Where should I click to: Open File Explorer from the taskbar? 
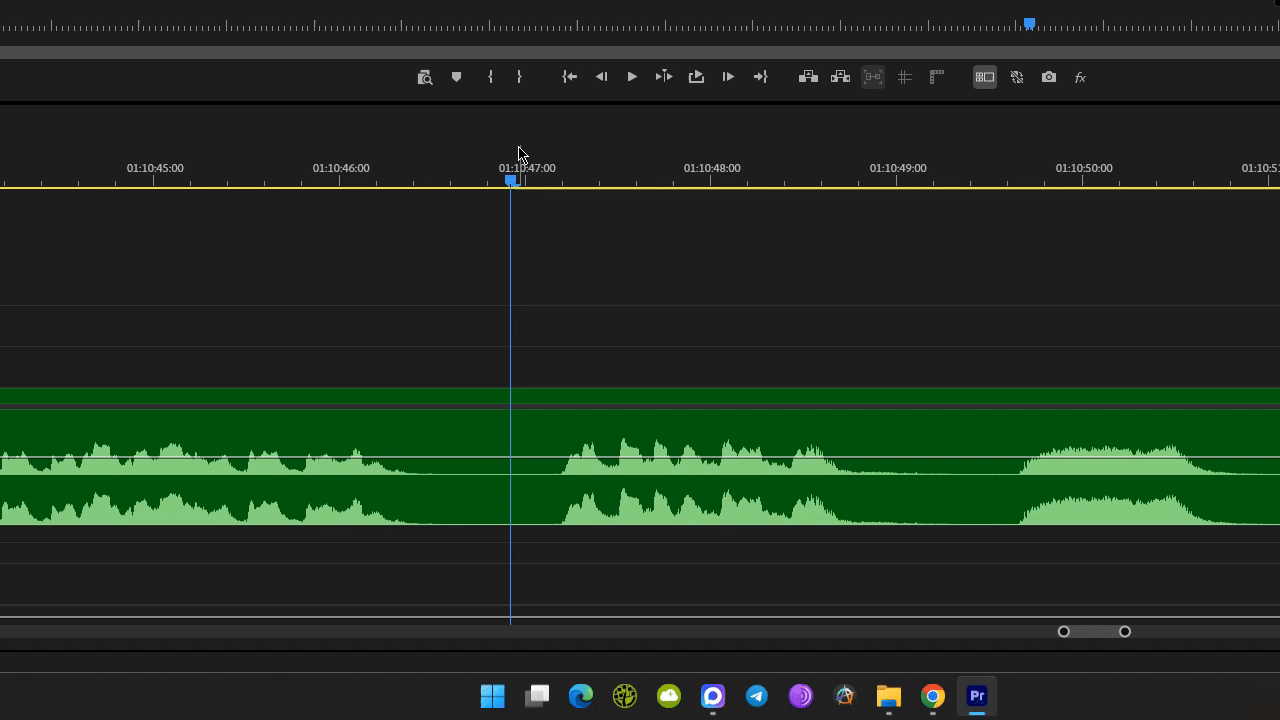889,696
